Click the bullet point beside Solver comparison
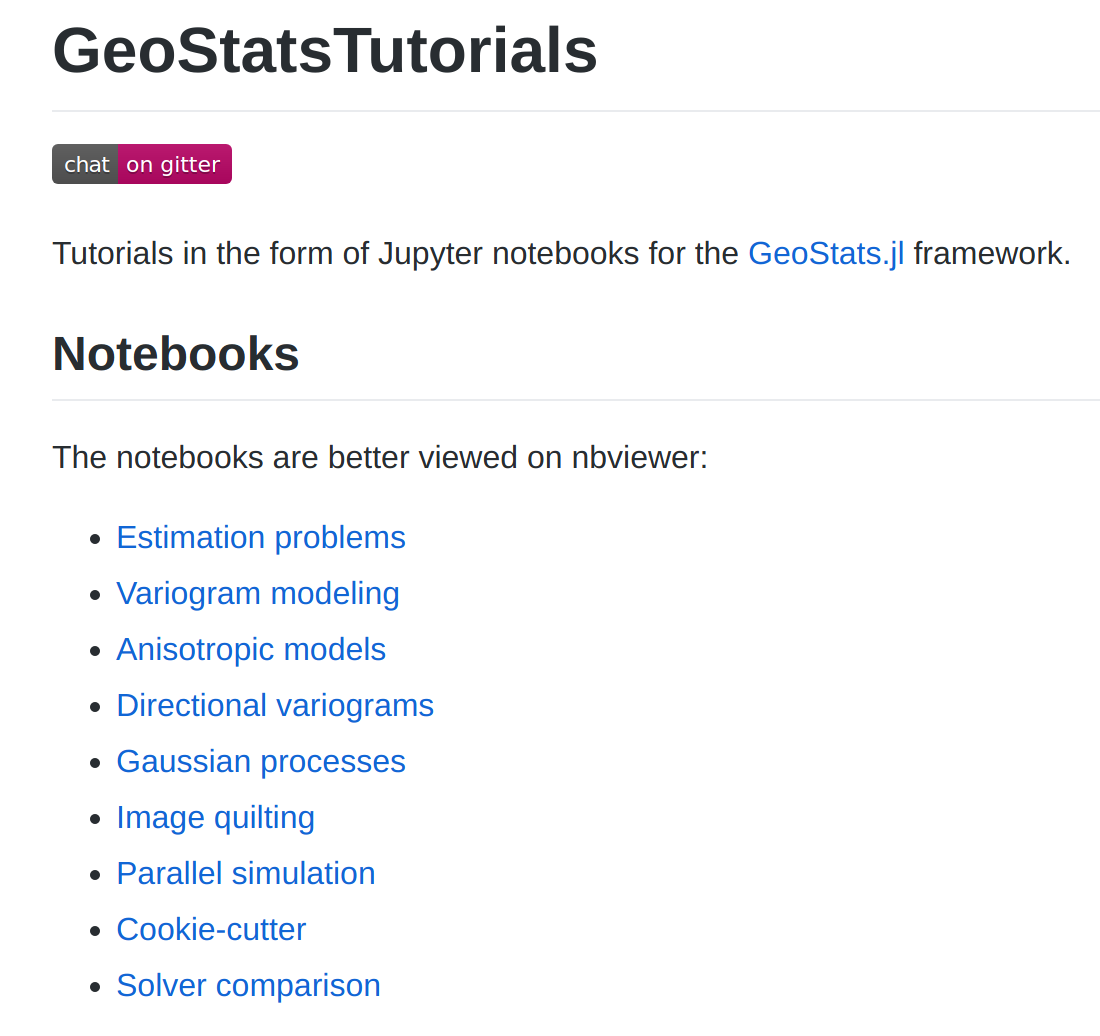Viewport: 1100px width, 1036px height. pos(95,988)
